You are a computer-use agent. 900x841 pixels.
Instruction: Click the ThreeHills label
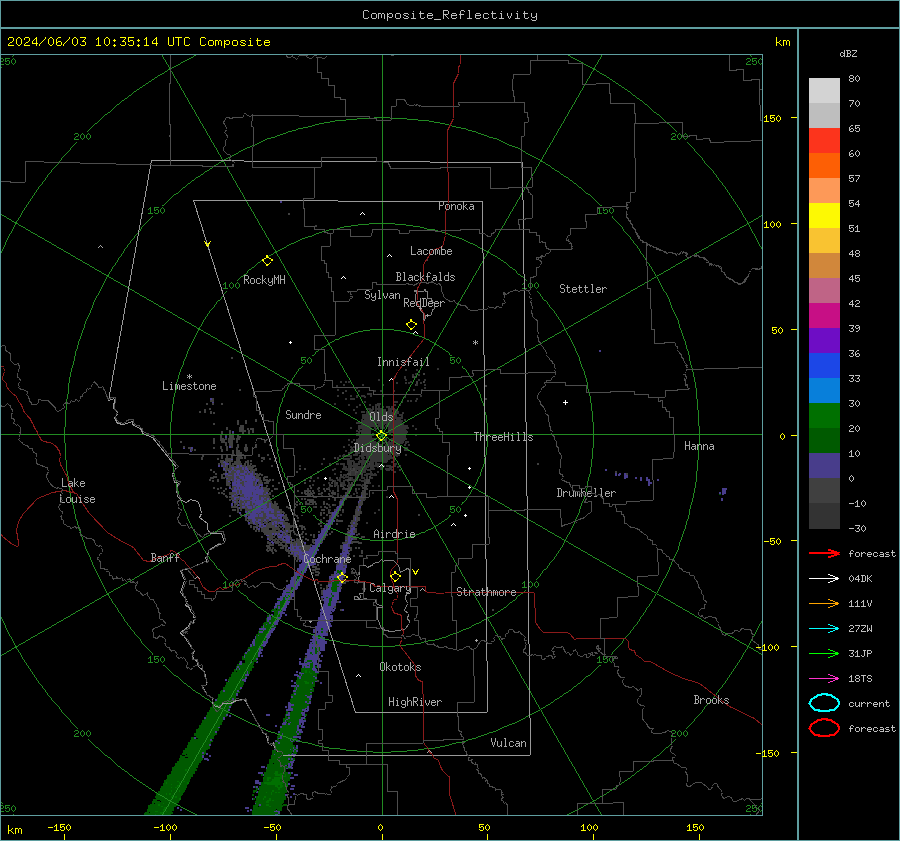pyautogui.click(x=503, y=437)
